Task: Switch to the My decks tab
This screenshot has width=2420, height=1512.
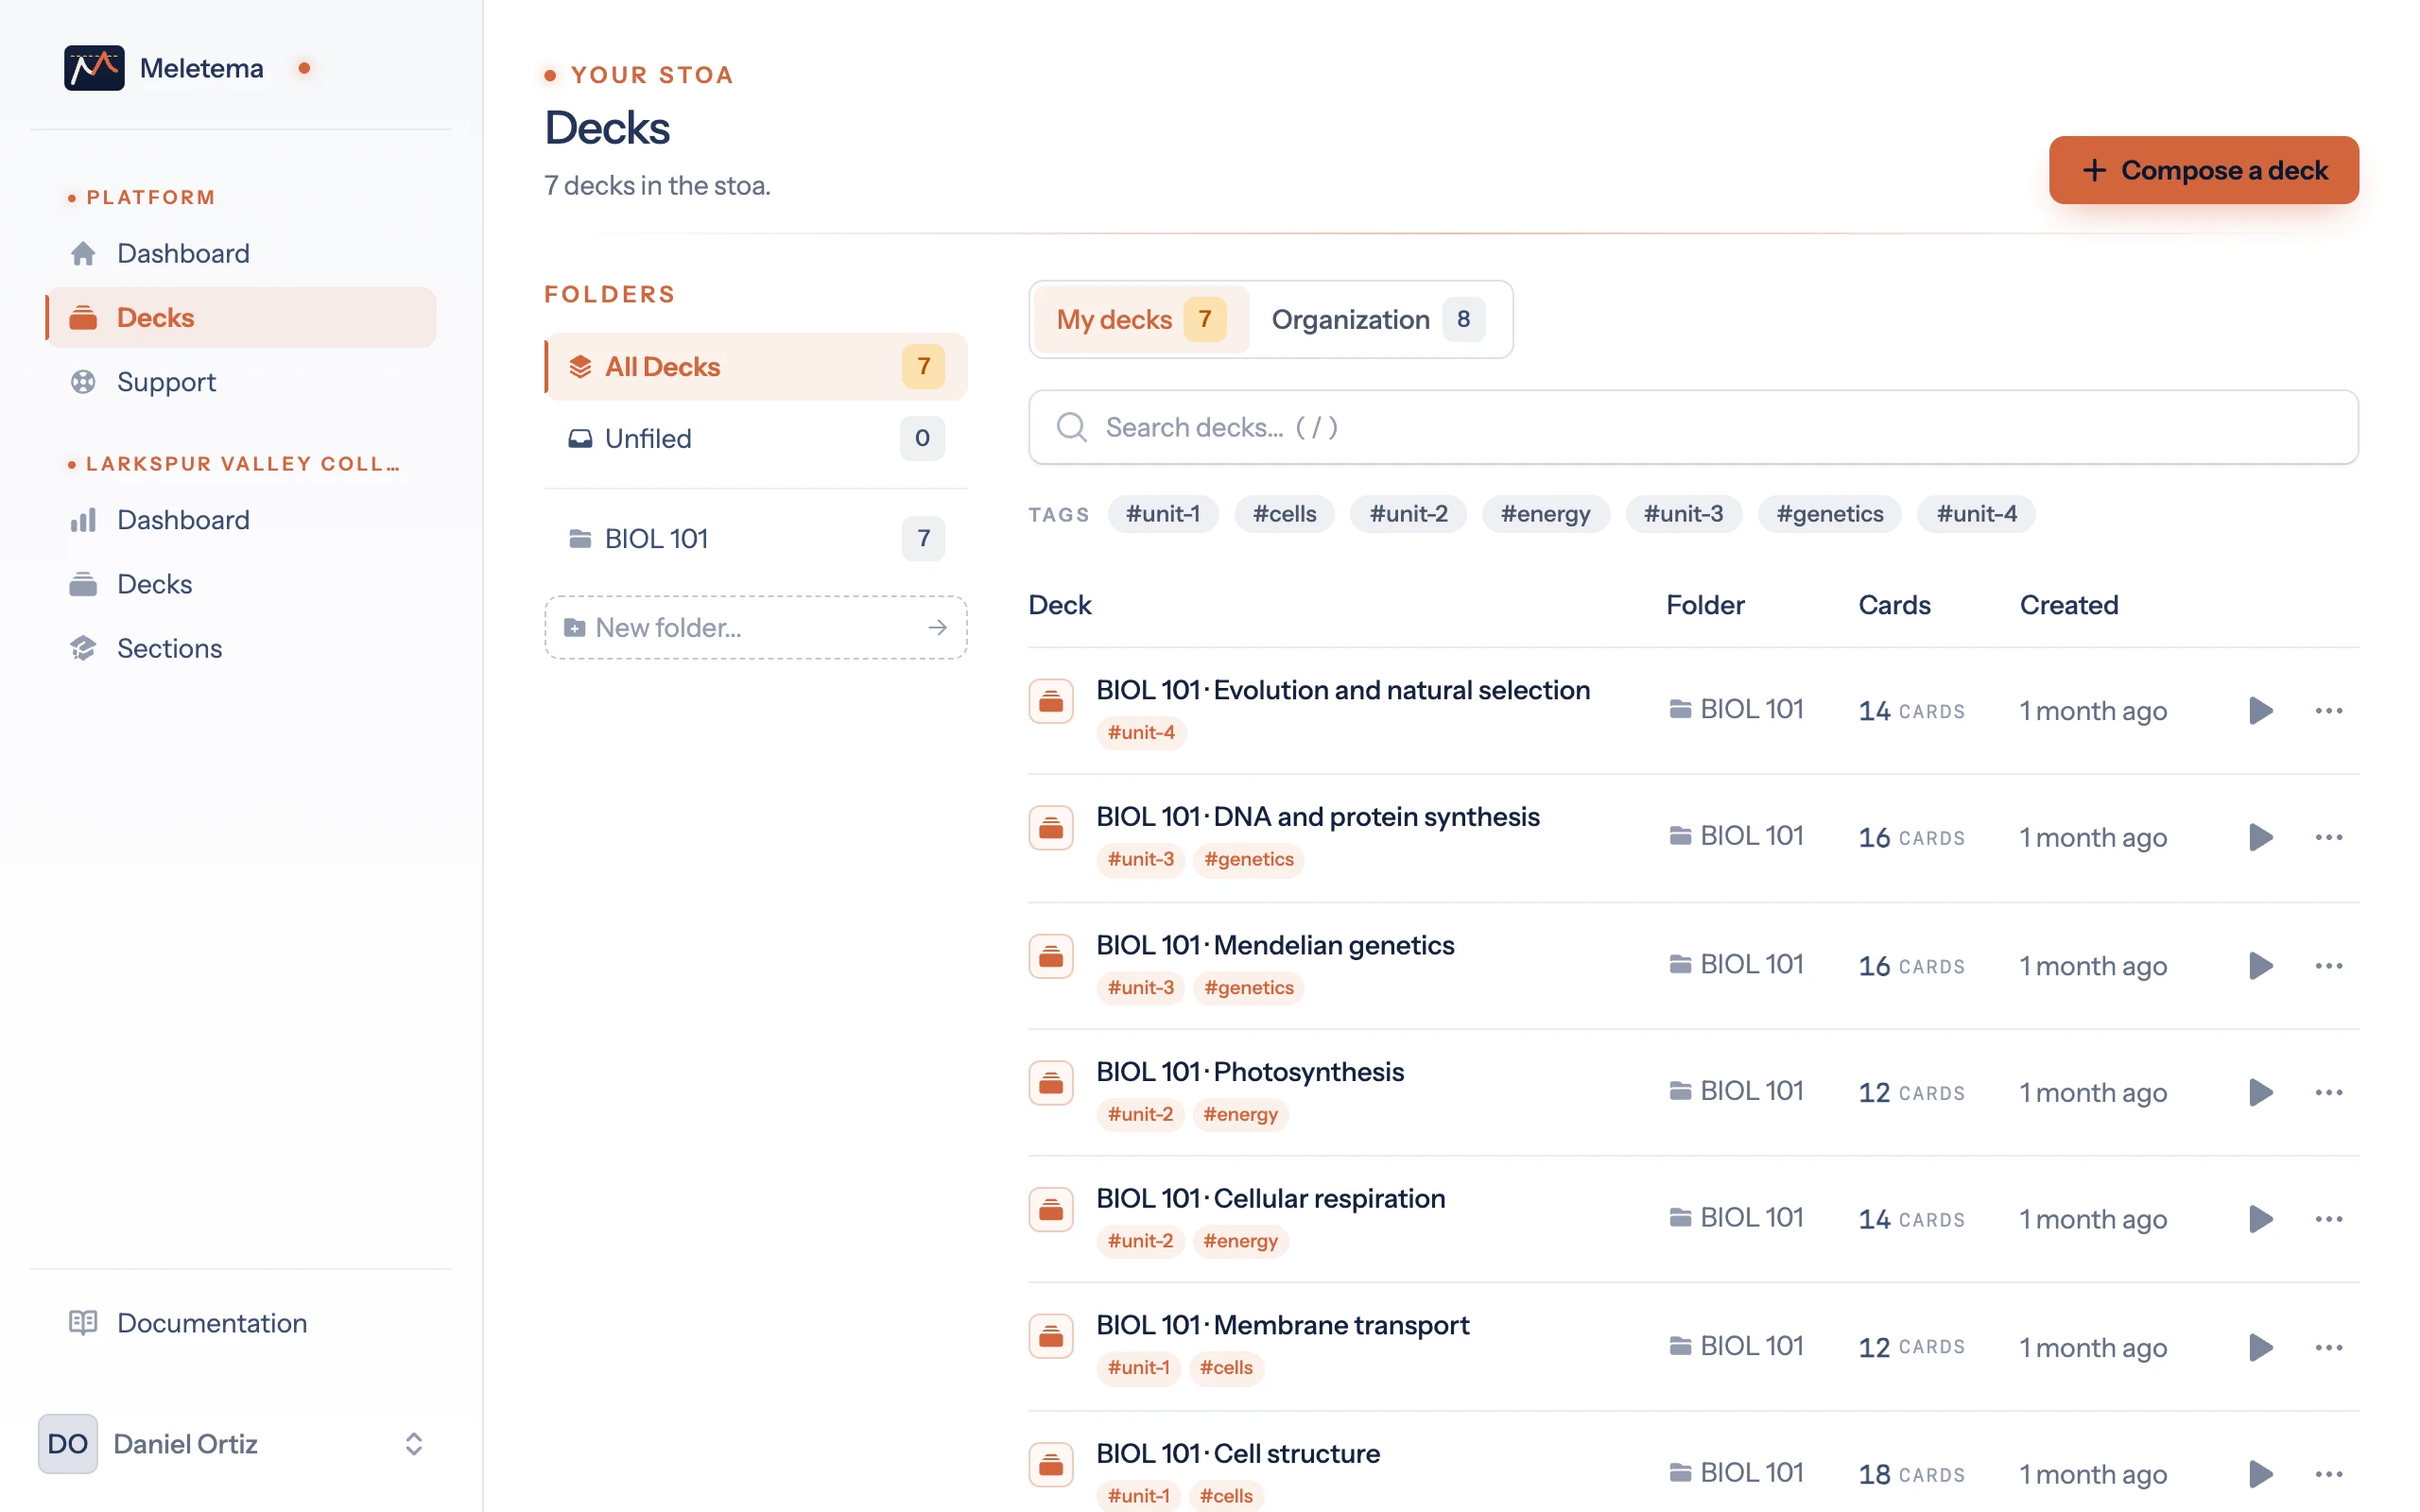Action: 1141,319
